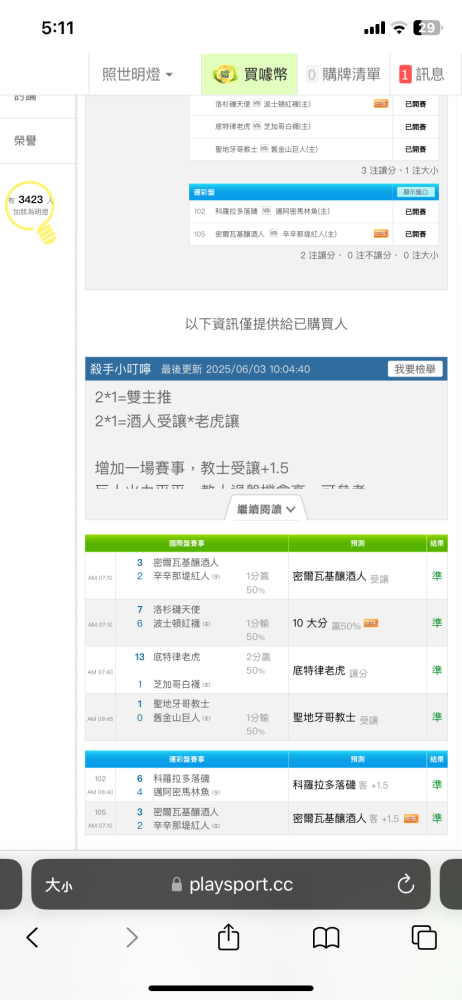Click the 波士頓紅襪 team name in results table

point(177,624)
